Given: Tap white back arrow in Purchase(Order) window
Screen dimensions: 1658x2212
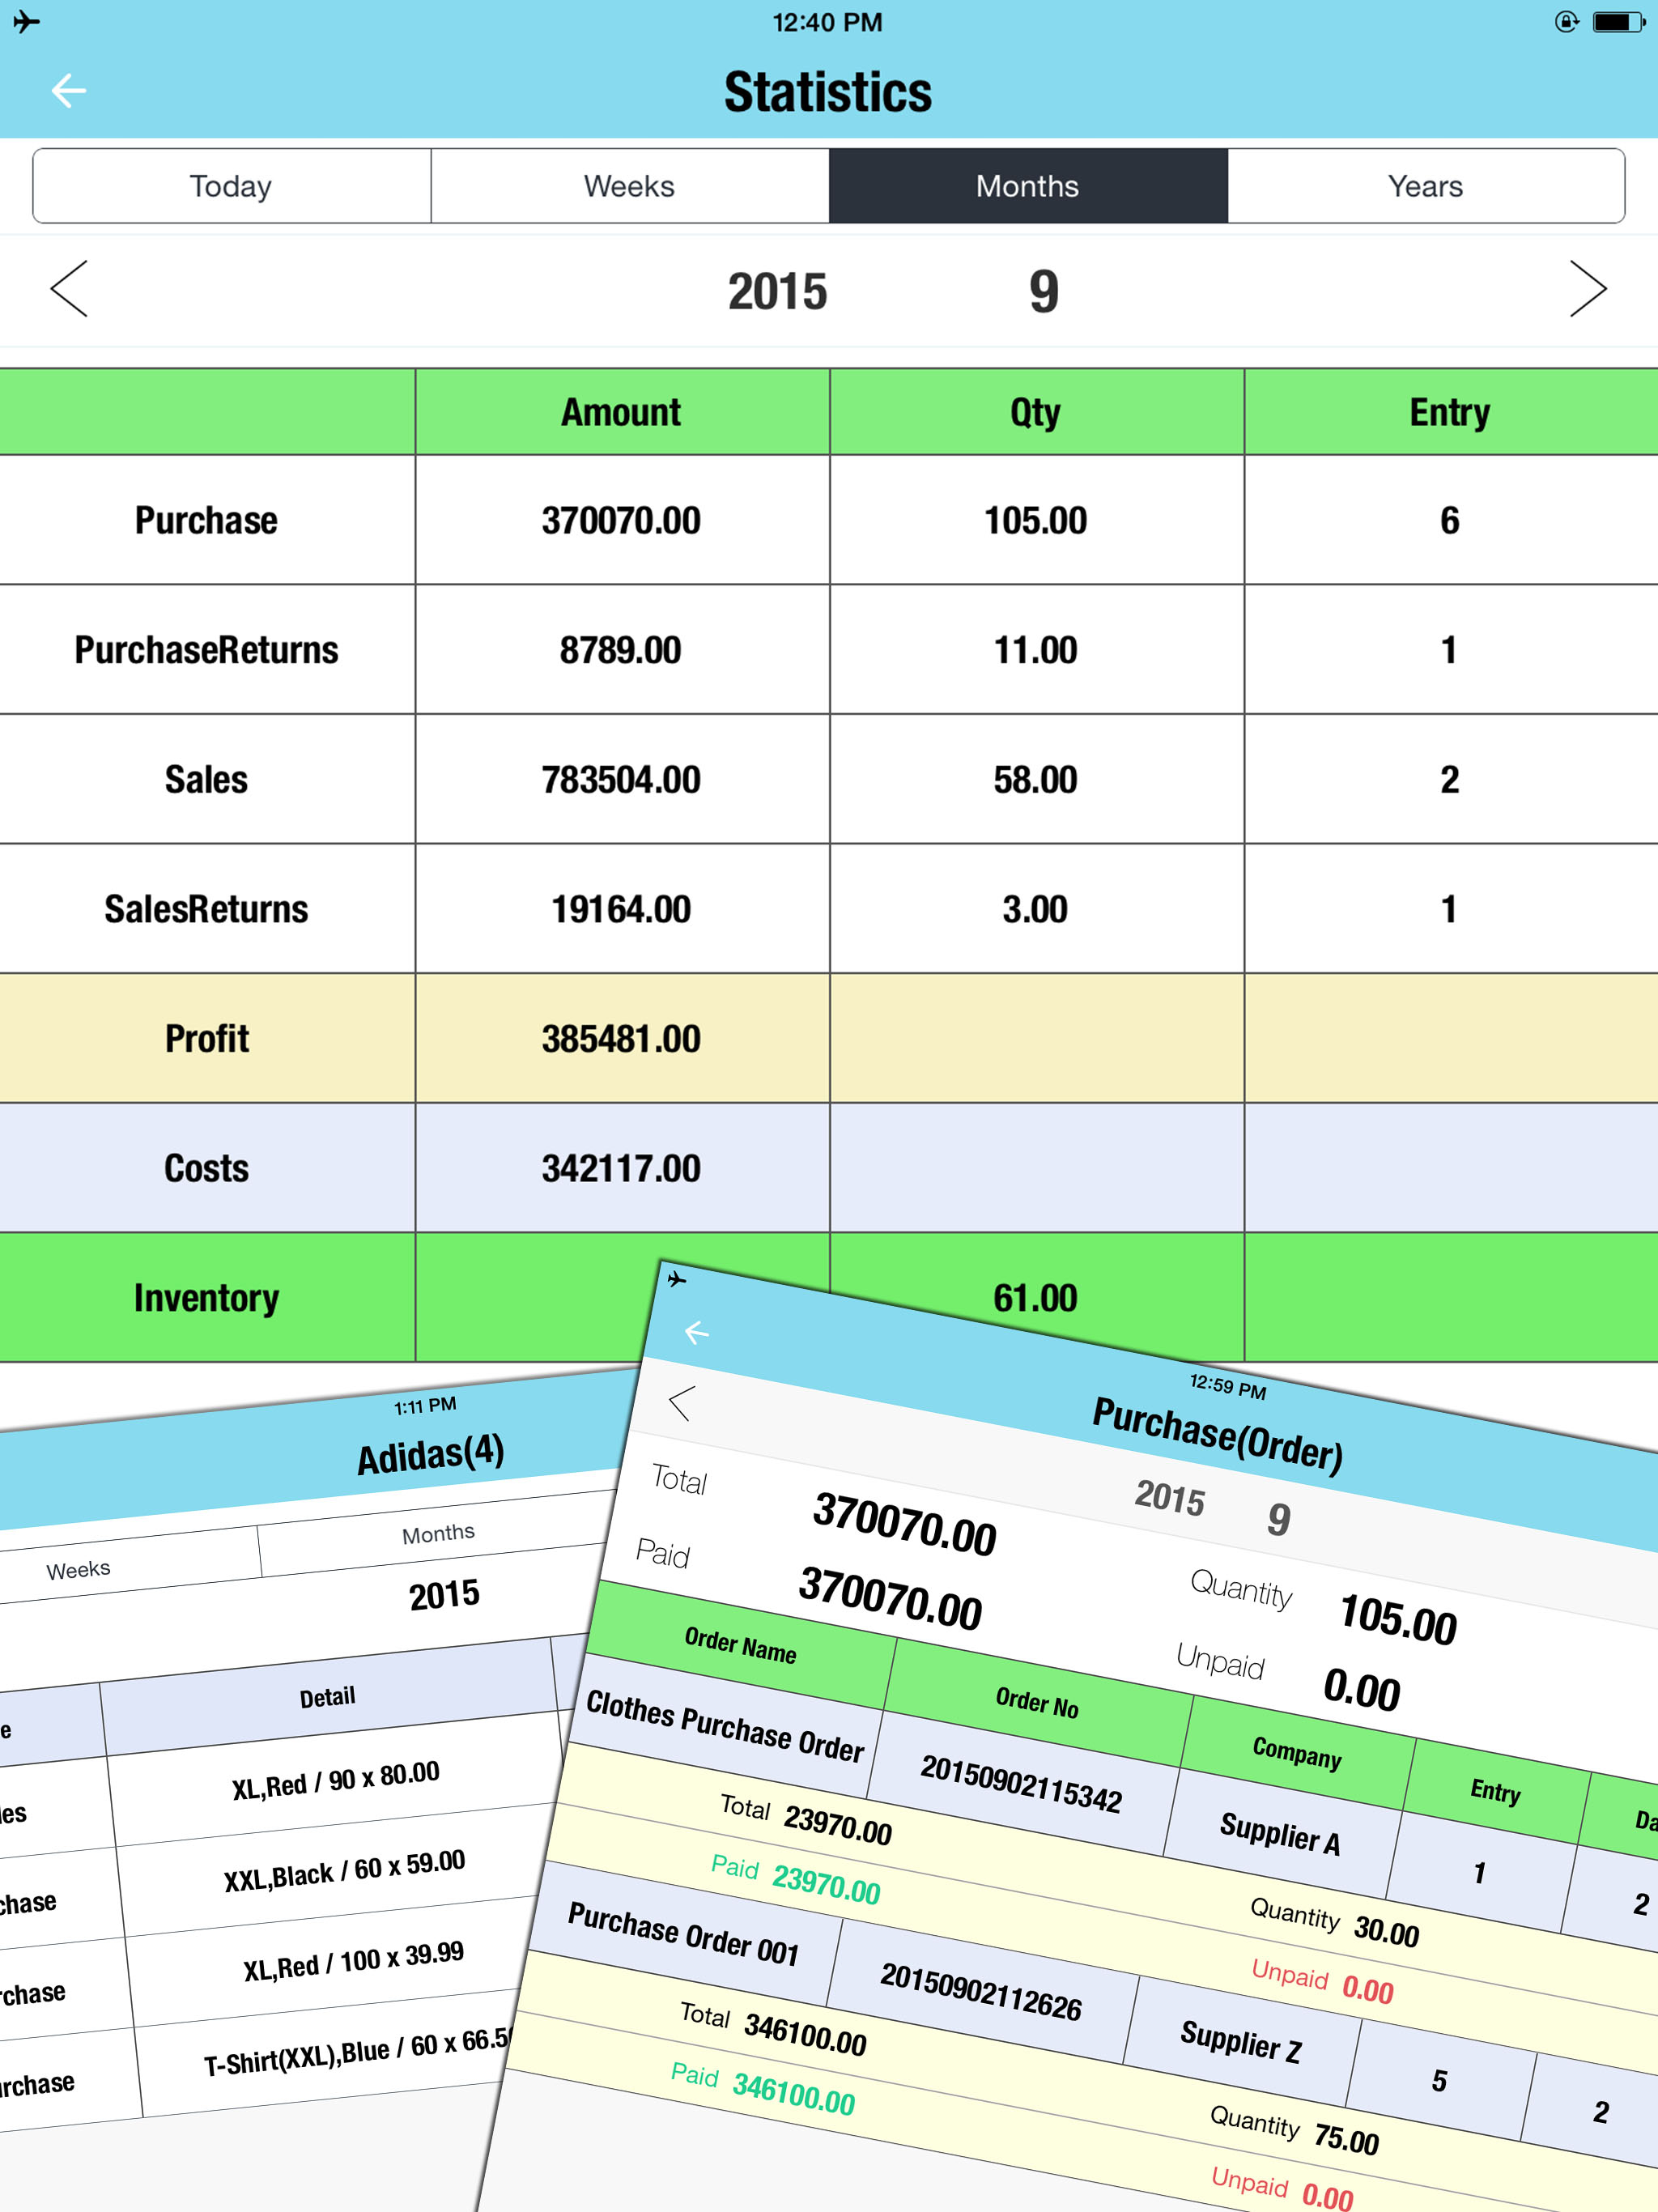Looking at the screenshot, I should coord(697,1332).
